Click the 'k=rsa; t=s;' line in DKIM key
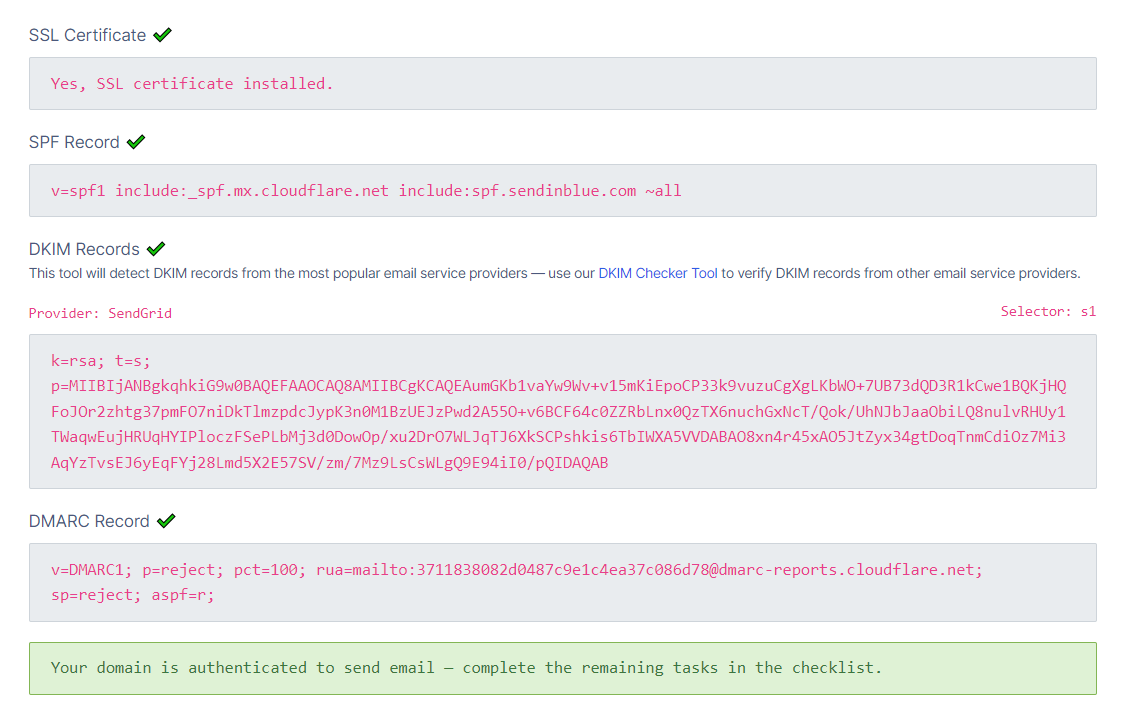 tap(100, 360)
